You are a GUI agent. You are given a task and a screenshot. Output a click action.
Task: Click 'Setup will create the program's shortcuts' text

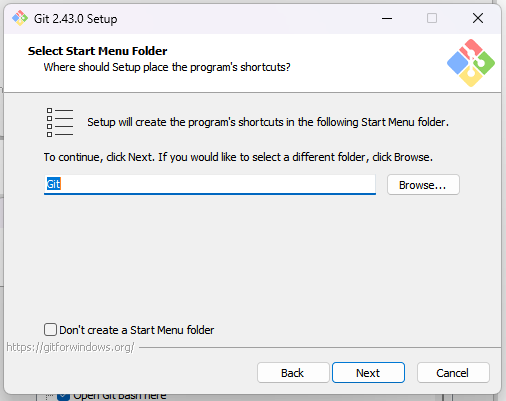[268, 122]
